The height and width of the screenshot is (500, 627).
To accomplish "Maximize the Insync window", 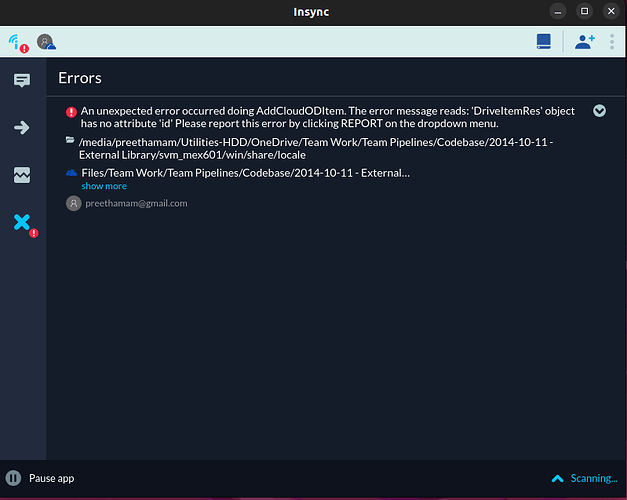I will click(585, 11).
